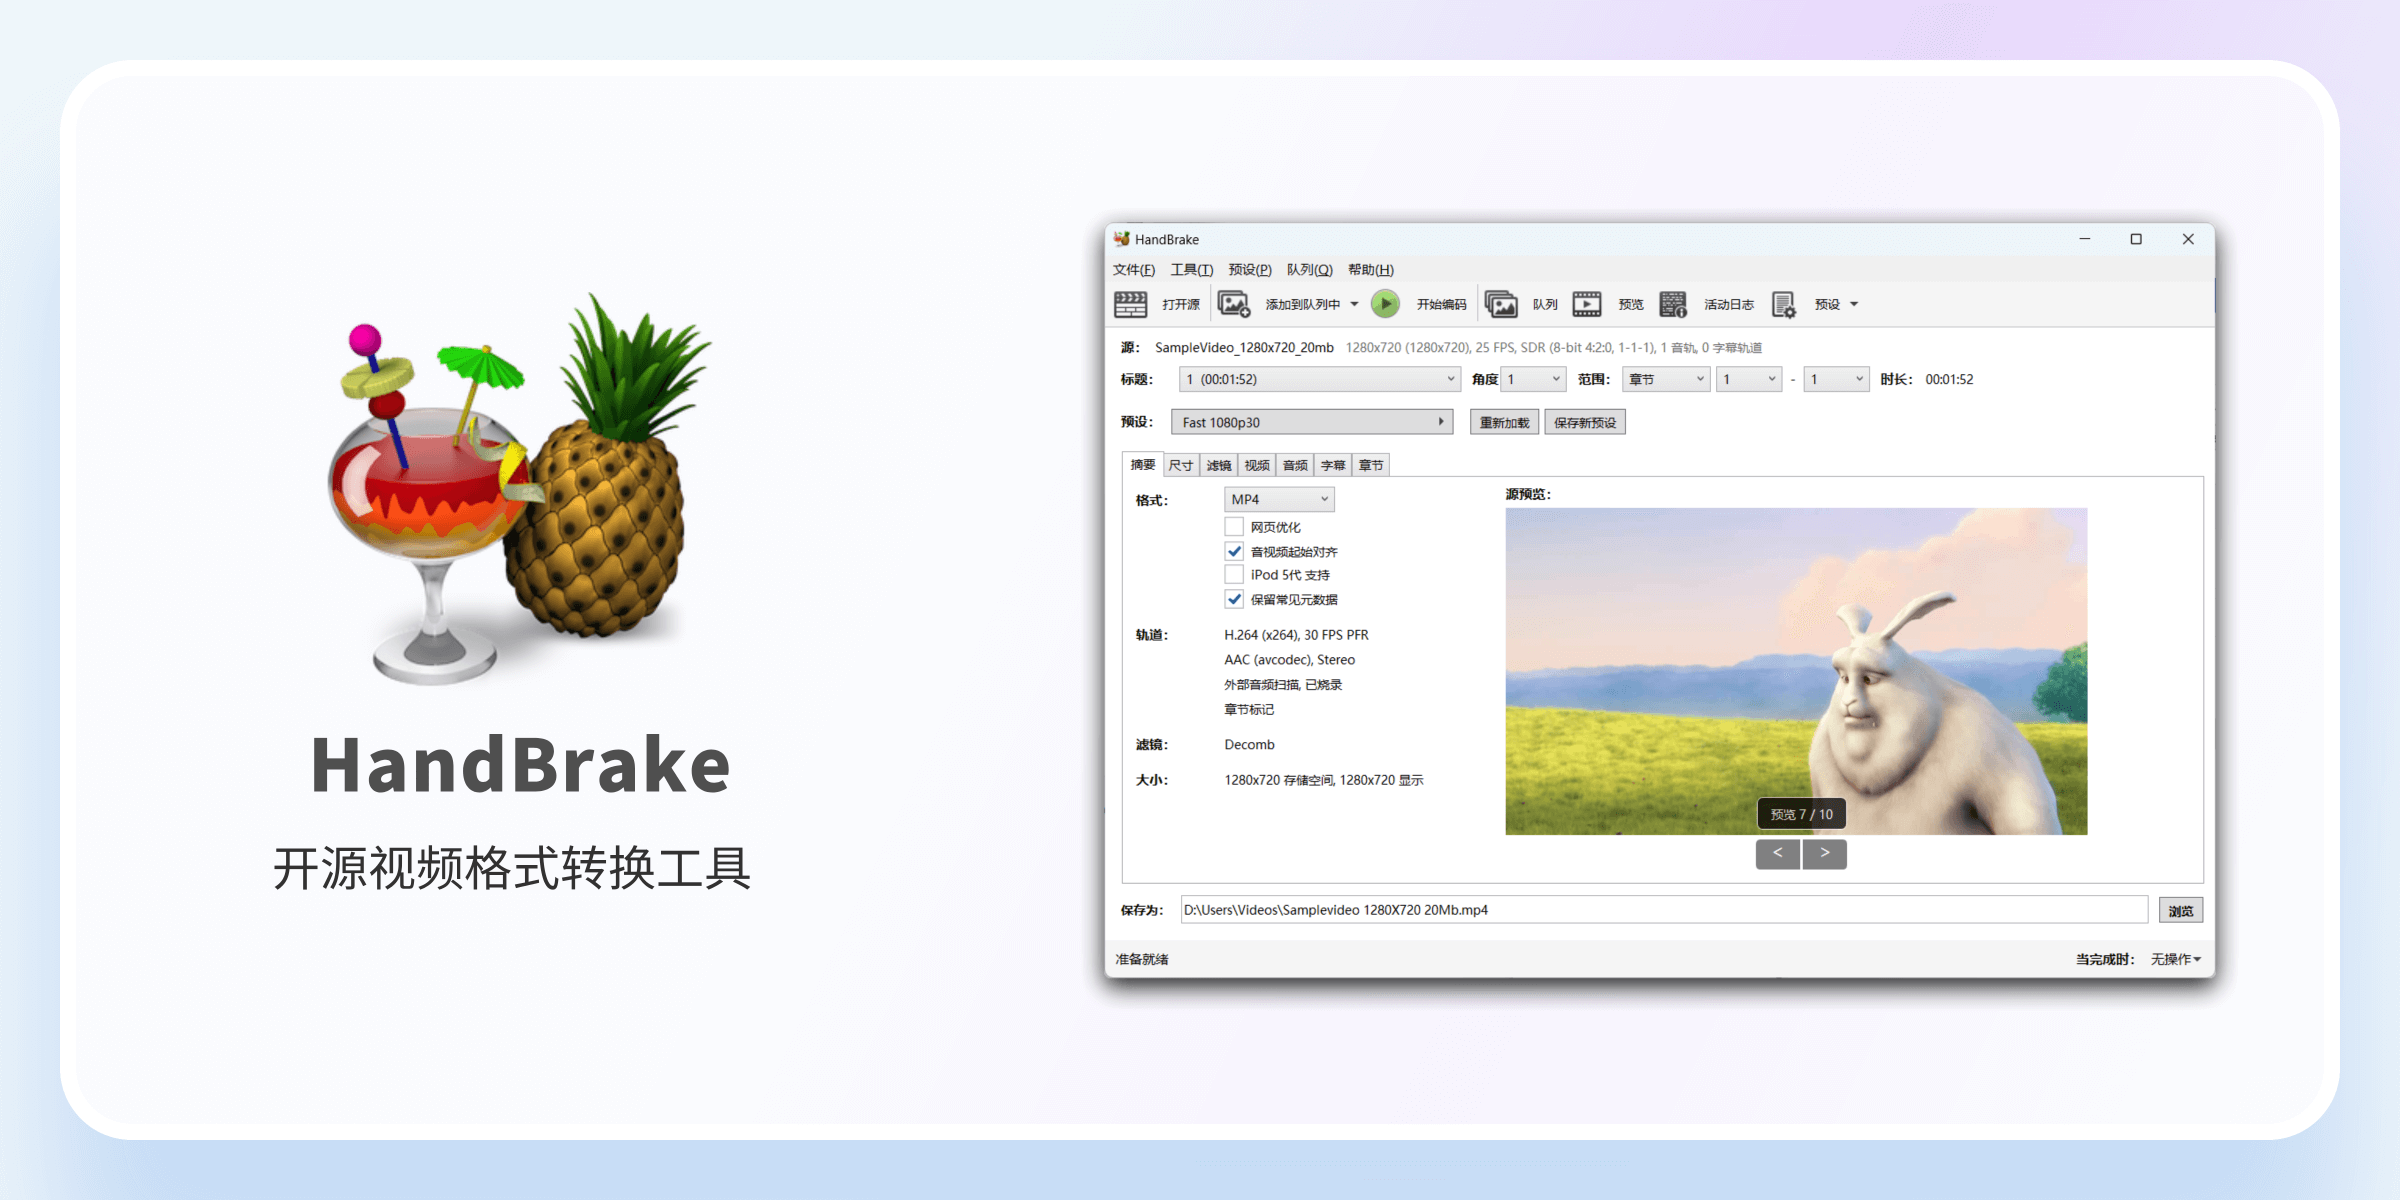Open the MP4 format dropdown
2400x1200 pixels.
click(x=1279, y=499)
